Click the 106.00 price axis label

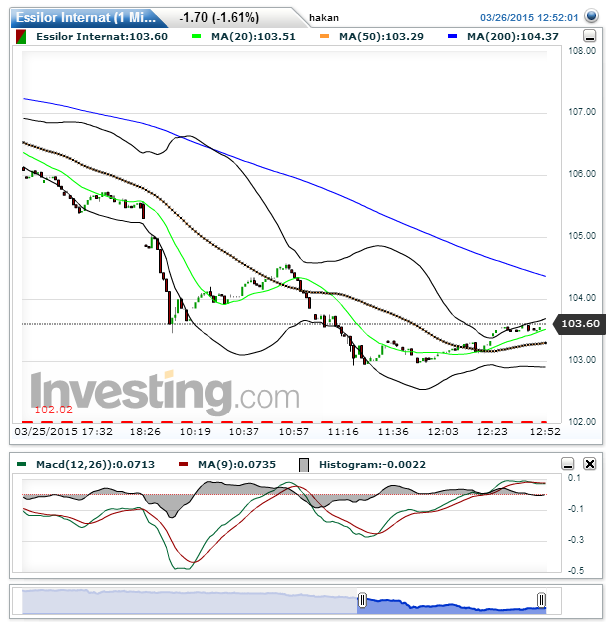coord(582,174)
